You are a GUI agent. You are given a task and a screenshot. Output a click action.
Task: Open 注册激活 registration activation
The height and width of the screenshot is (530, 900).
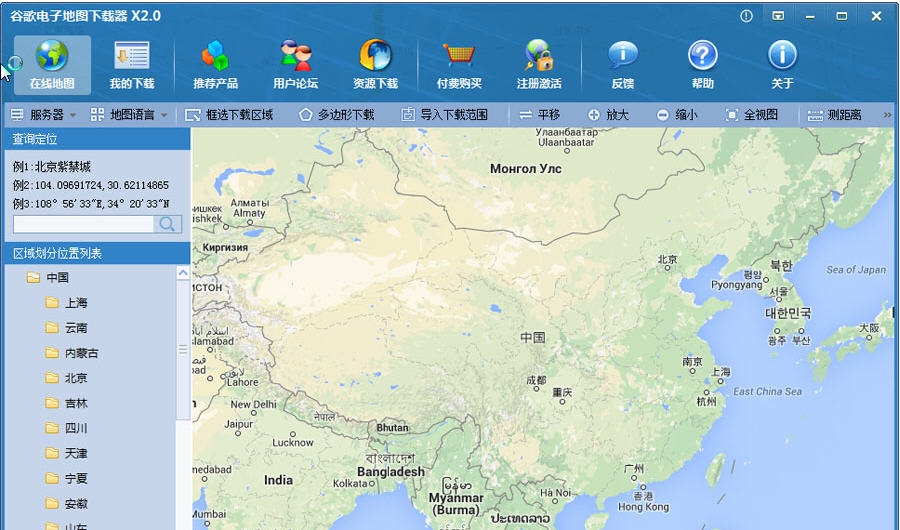click(539, 65)
